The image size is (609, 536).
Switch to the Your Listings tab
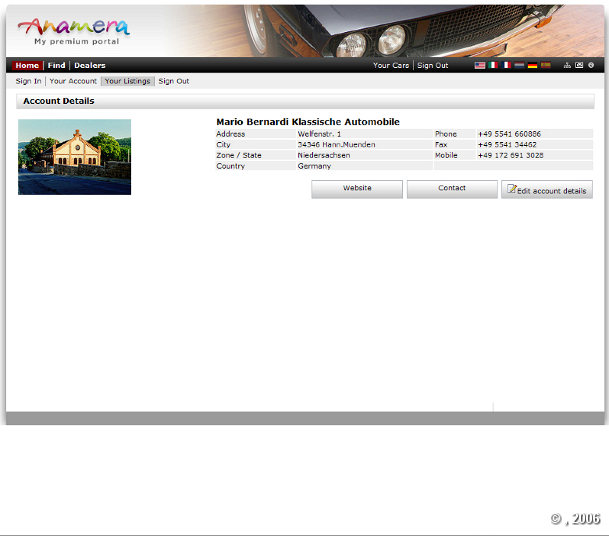pyautogui.click(x=127, y=81)
